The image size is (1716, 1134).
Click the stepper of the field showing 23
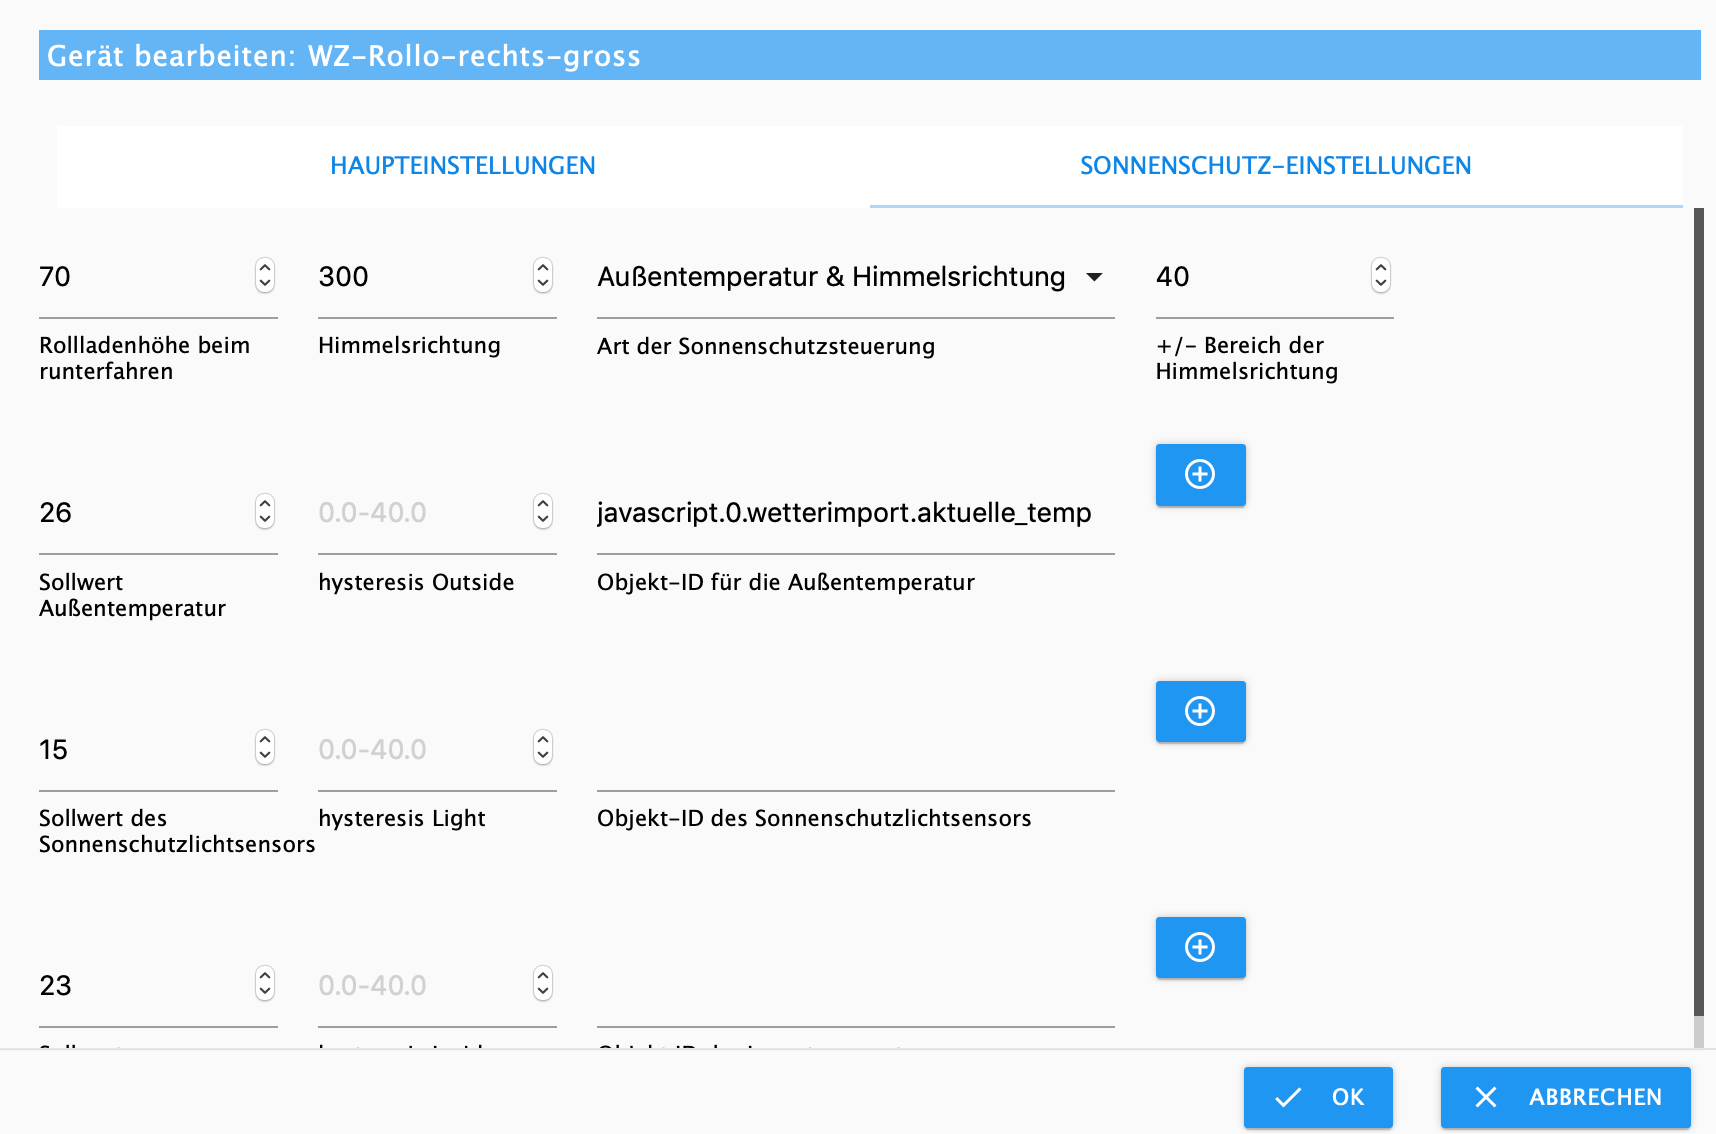pyautogui.click(x=265, y=984)
